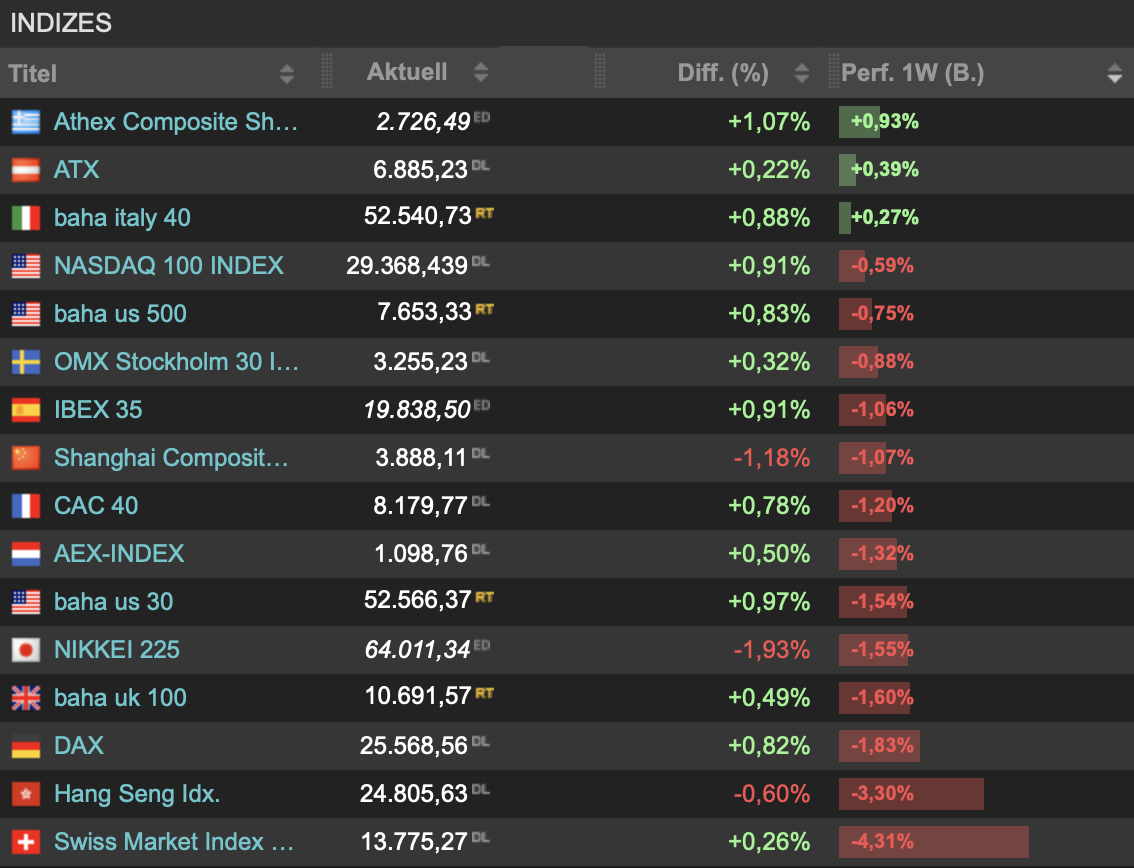Open the baha uk 100 link
The width and height of the screenshot is (1134, 868).
(120, 698)
